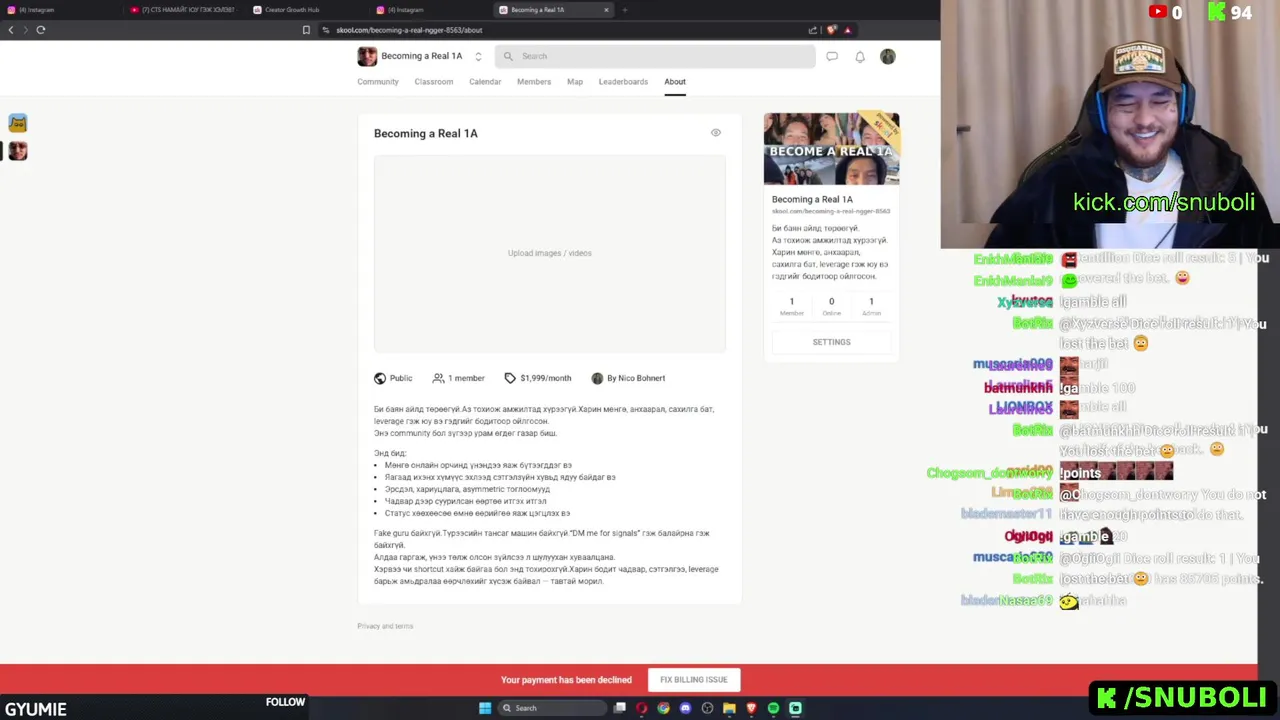Open the SETTINGS button
Screen dimensions: 1280x720
point(831,342)
